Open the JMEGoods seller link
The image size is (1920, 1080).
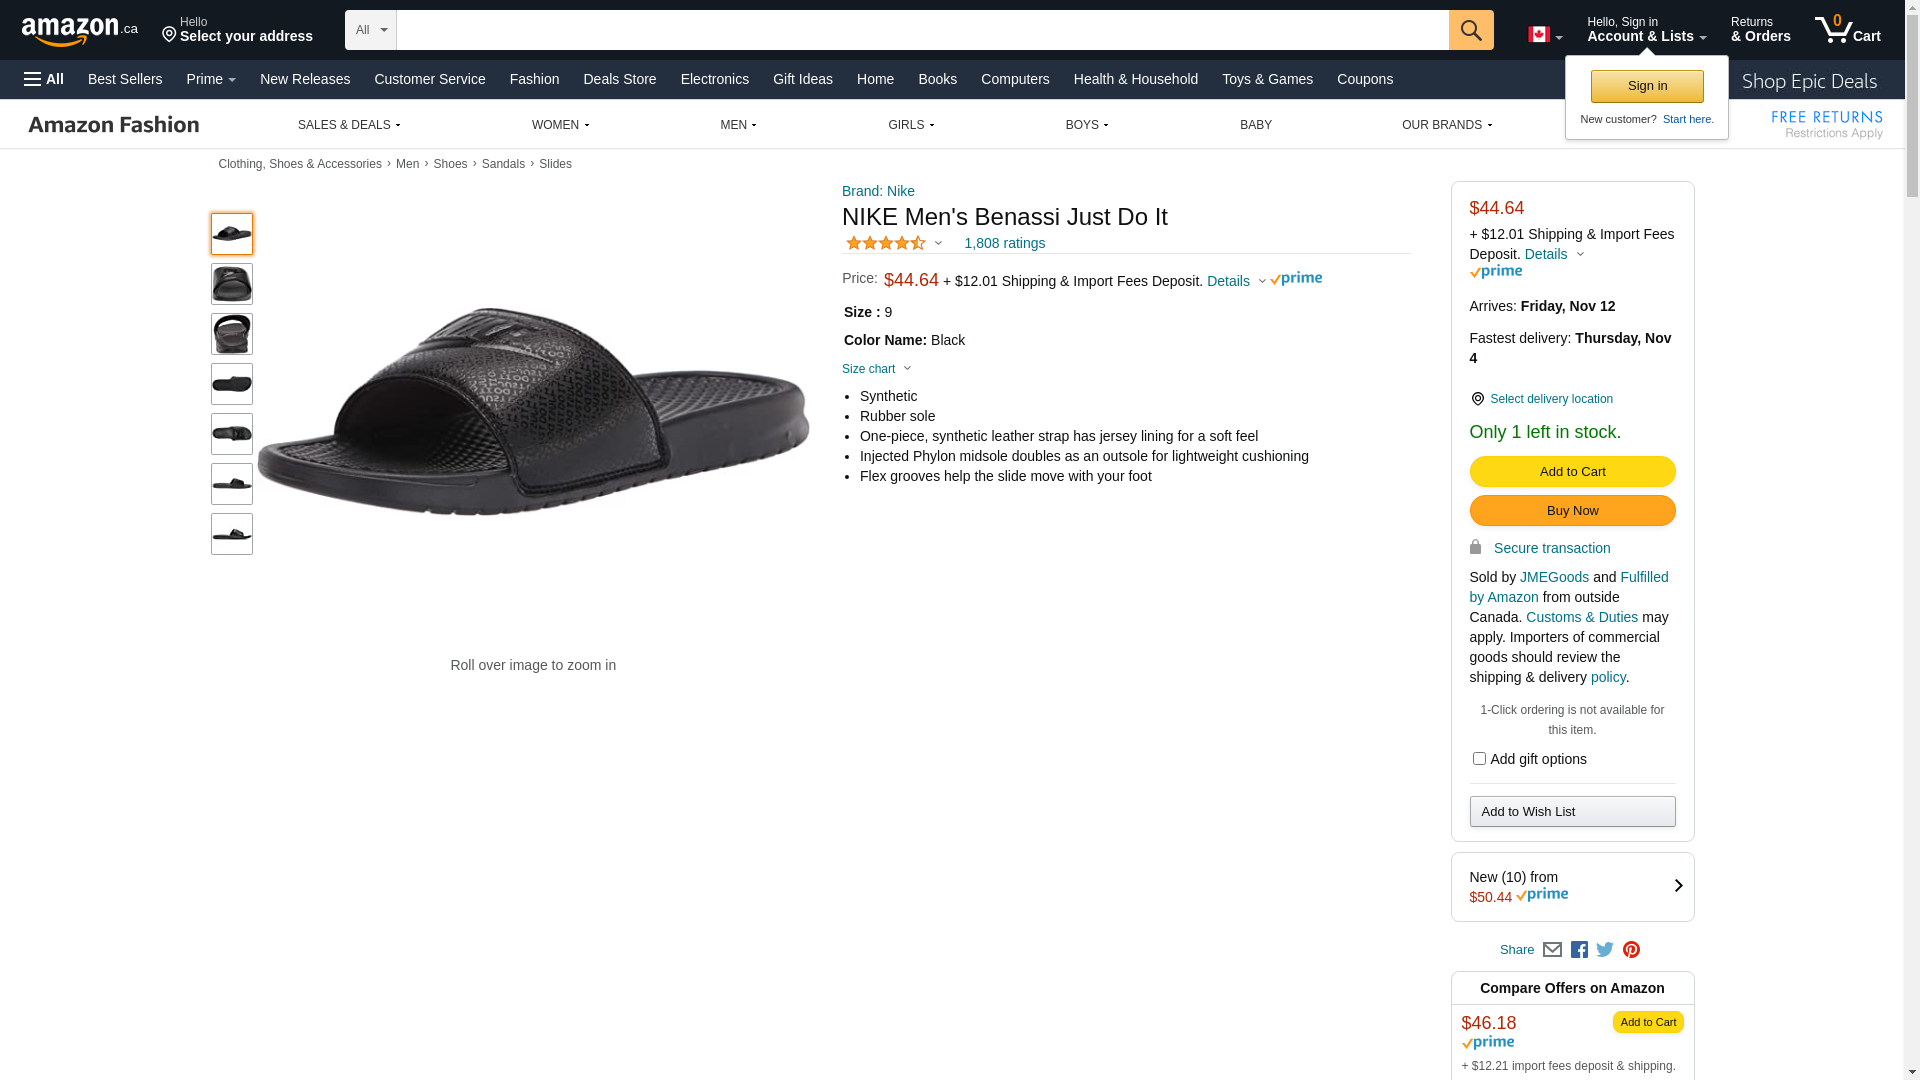[x=1554, y=577]
